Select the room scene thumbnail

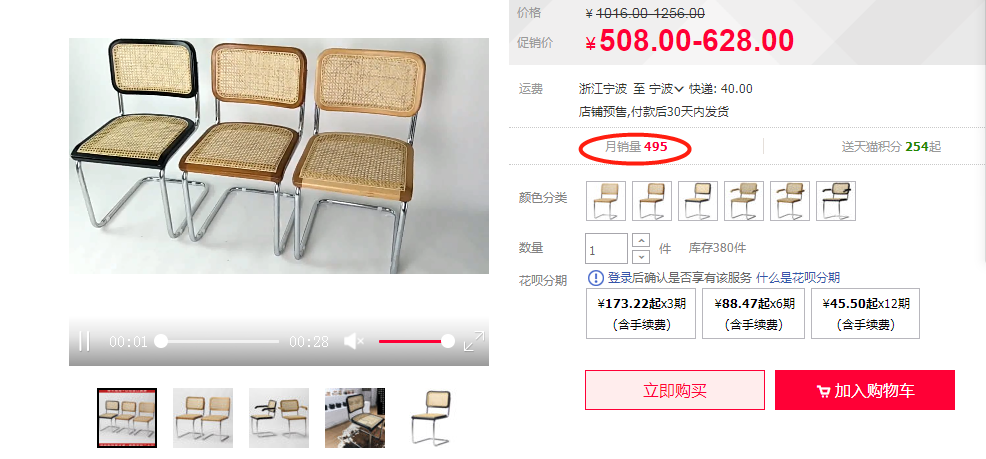(355, 418)
